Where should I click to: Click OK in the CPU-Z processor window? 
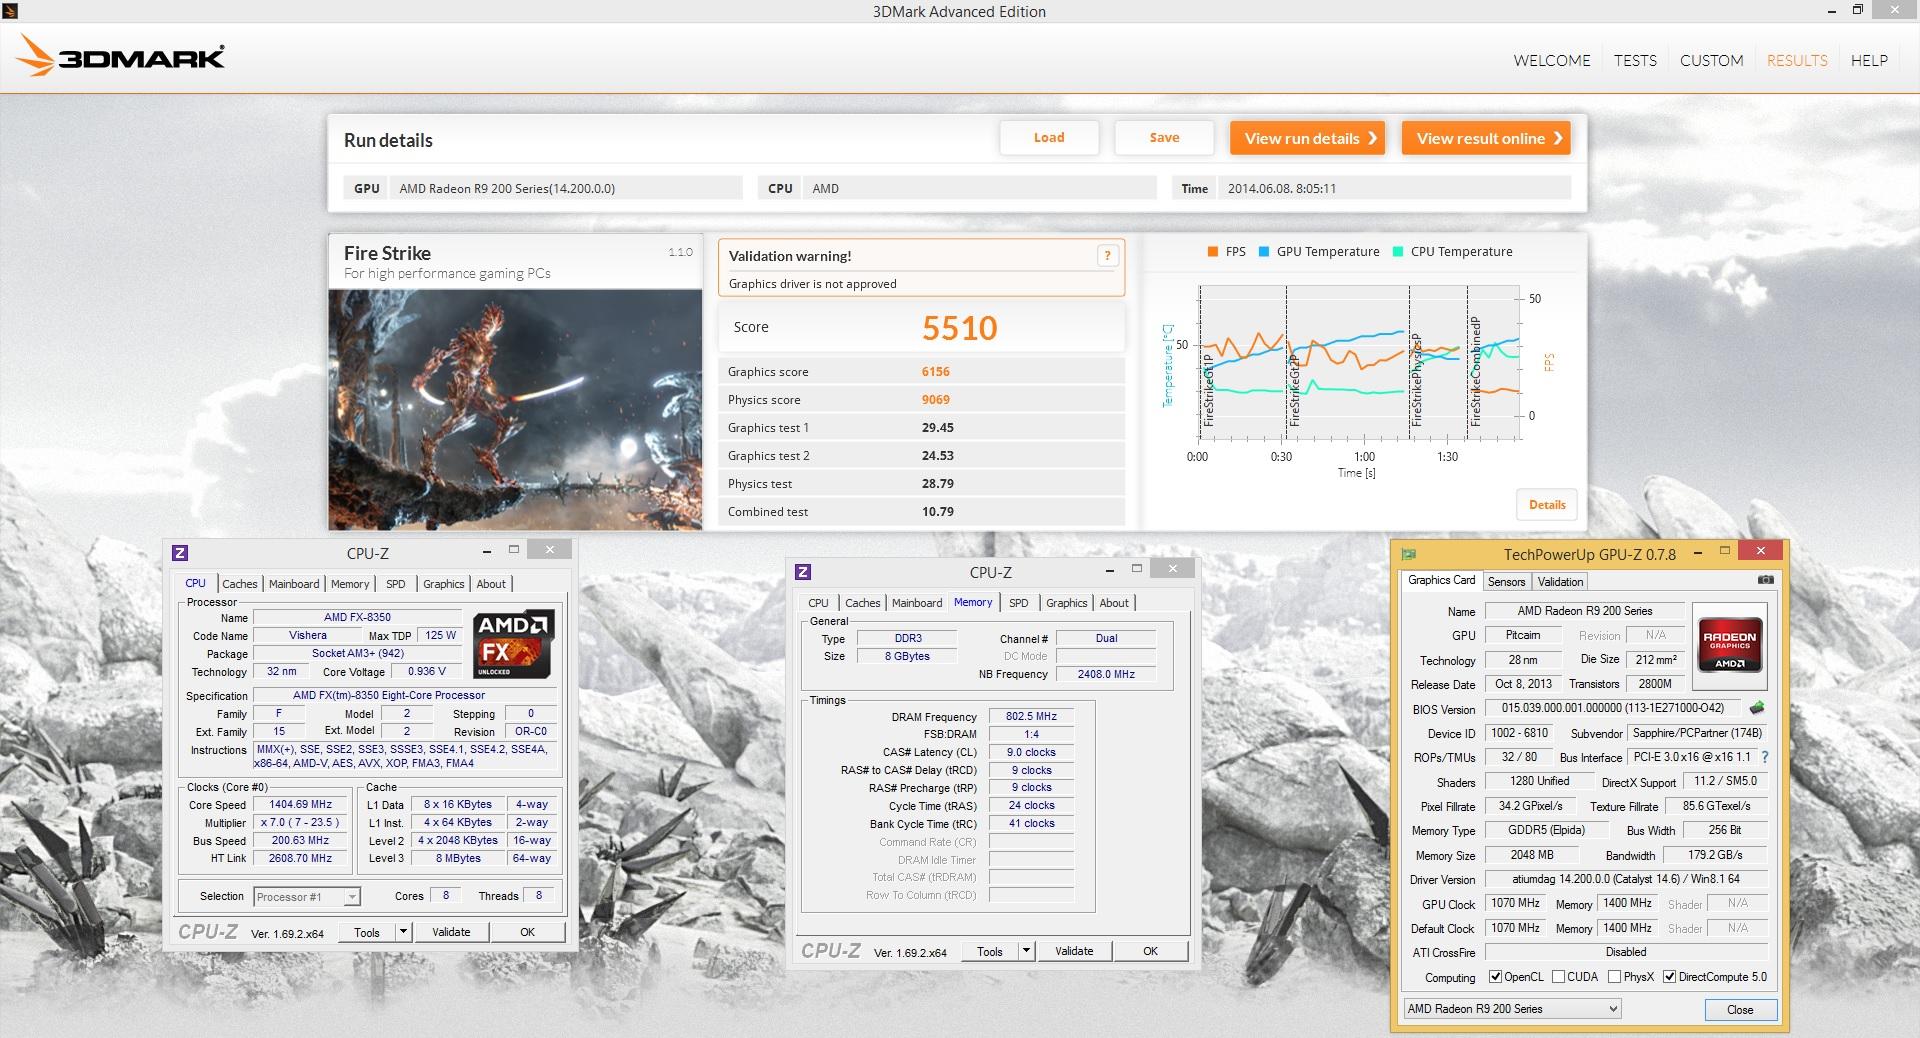pyautogui.click(x=528, y=932)
